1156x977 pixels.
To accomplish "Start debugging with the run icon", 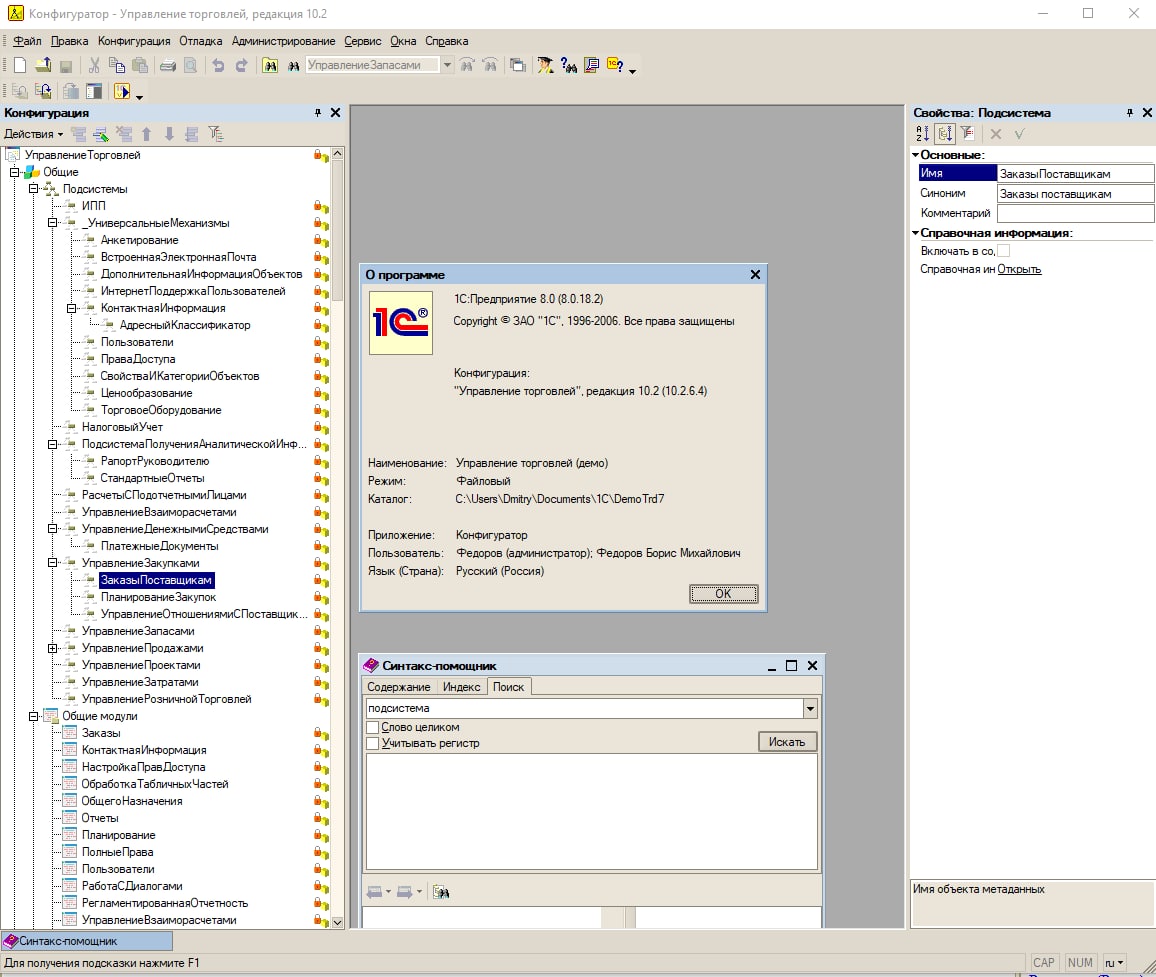I will tap(122, 91).
